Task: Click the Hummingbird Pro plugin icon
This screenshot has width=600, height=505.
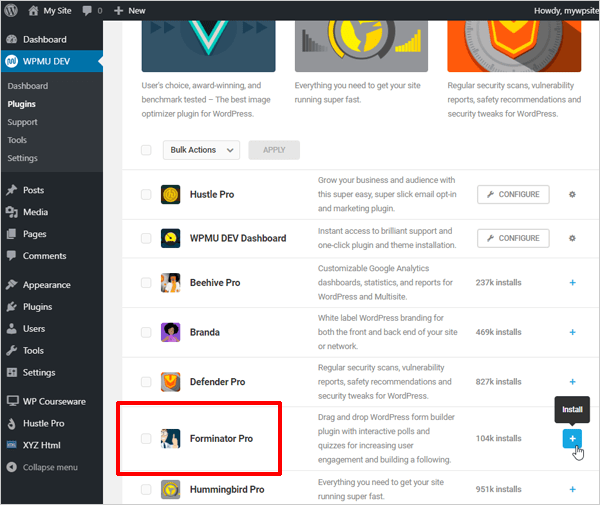Action: click(x=170, y=490)
